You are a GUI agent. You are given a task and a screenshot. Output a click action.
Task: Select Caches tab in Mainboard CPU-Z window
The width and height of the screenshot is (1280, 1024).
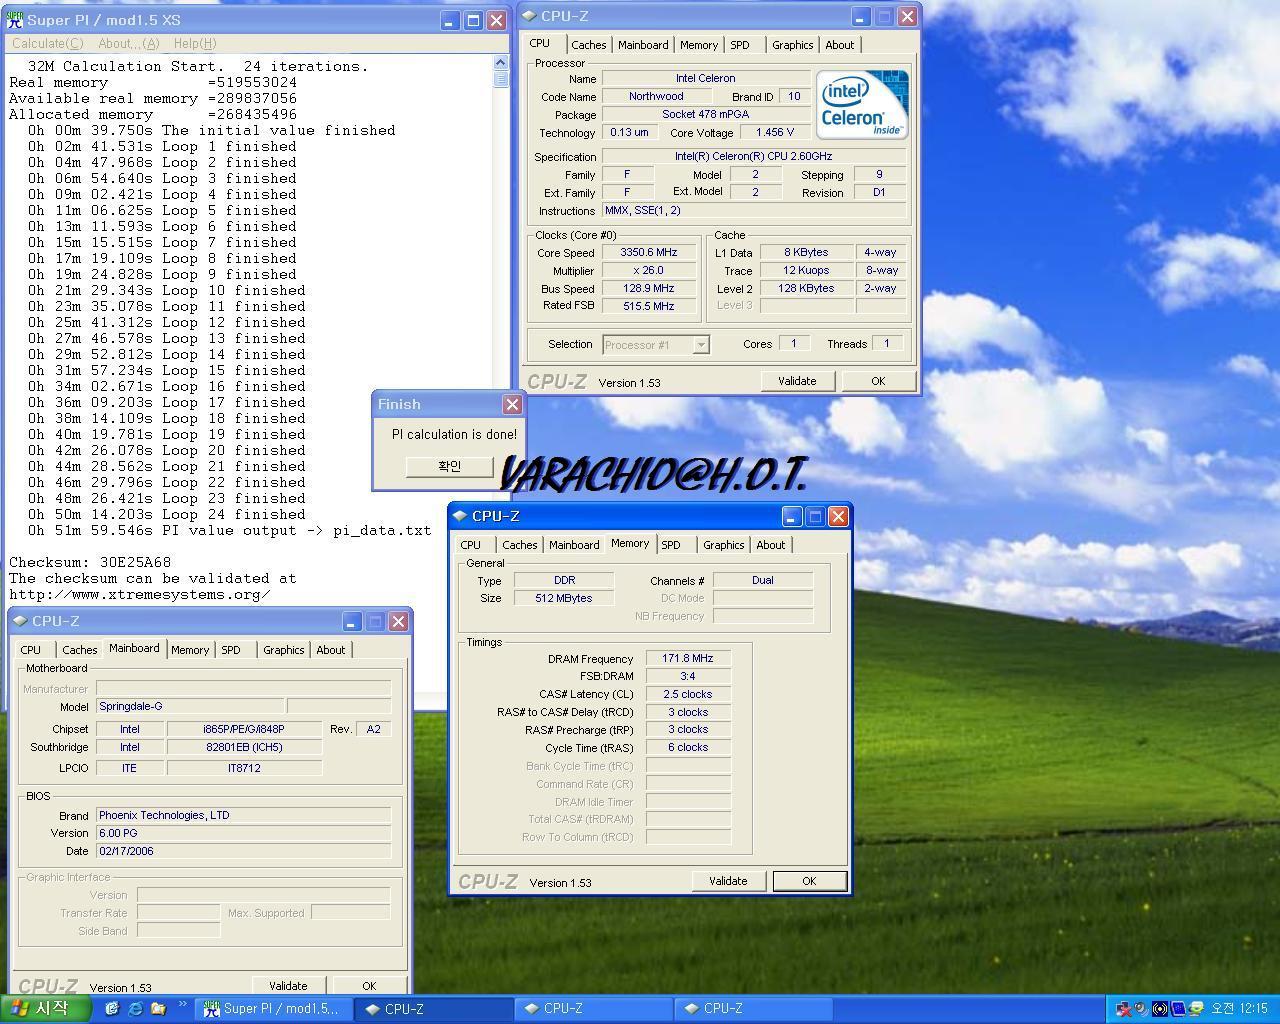pyautogui.click(x=79, y=650)
